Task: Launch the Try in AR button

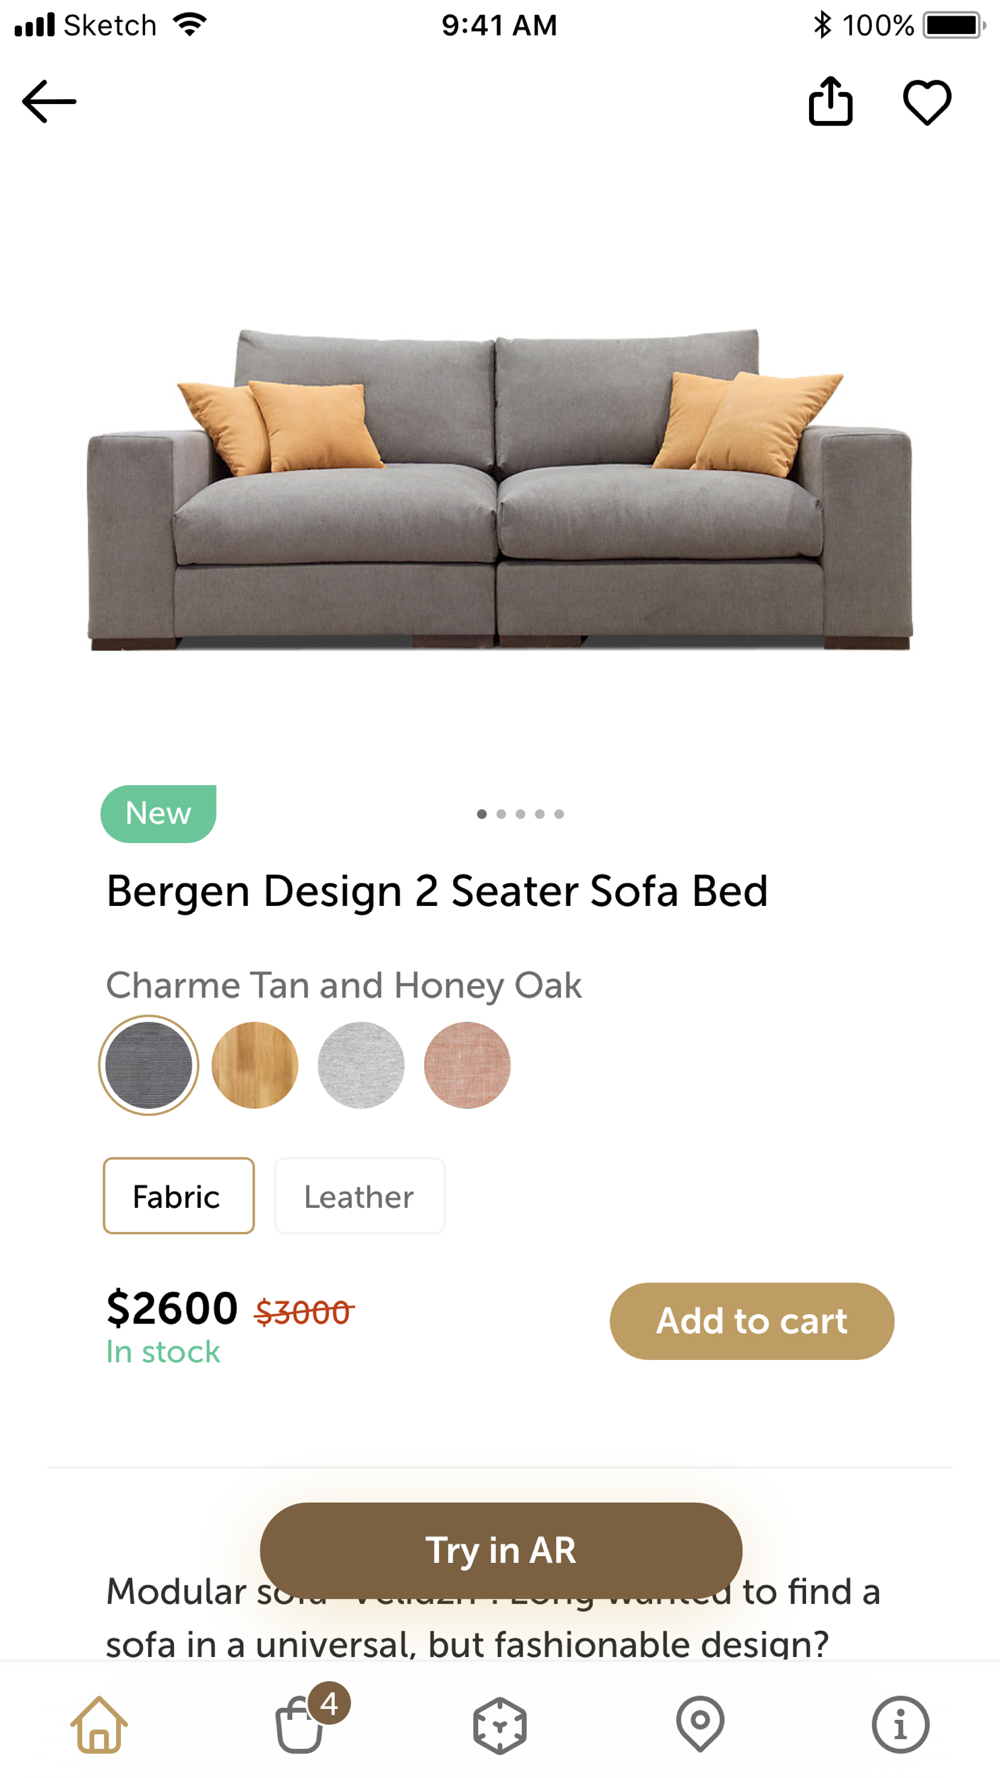Action: (500, 1549)
